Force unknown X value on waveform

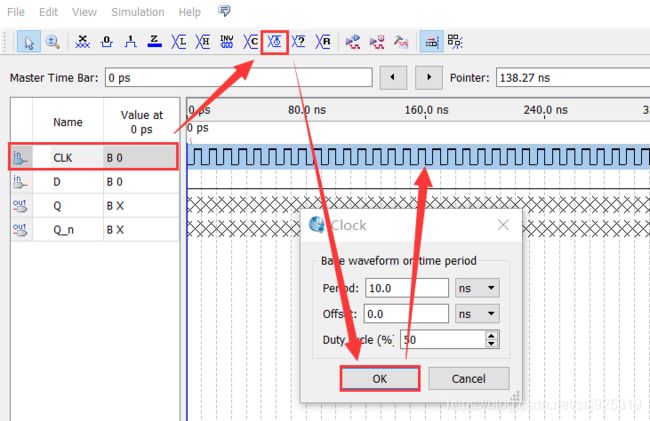82,41
